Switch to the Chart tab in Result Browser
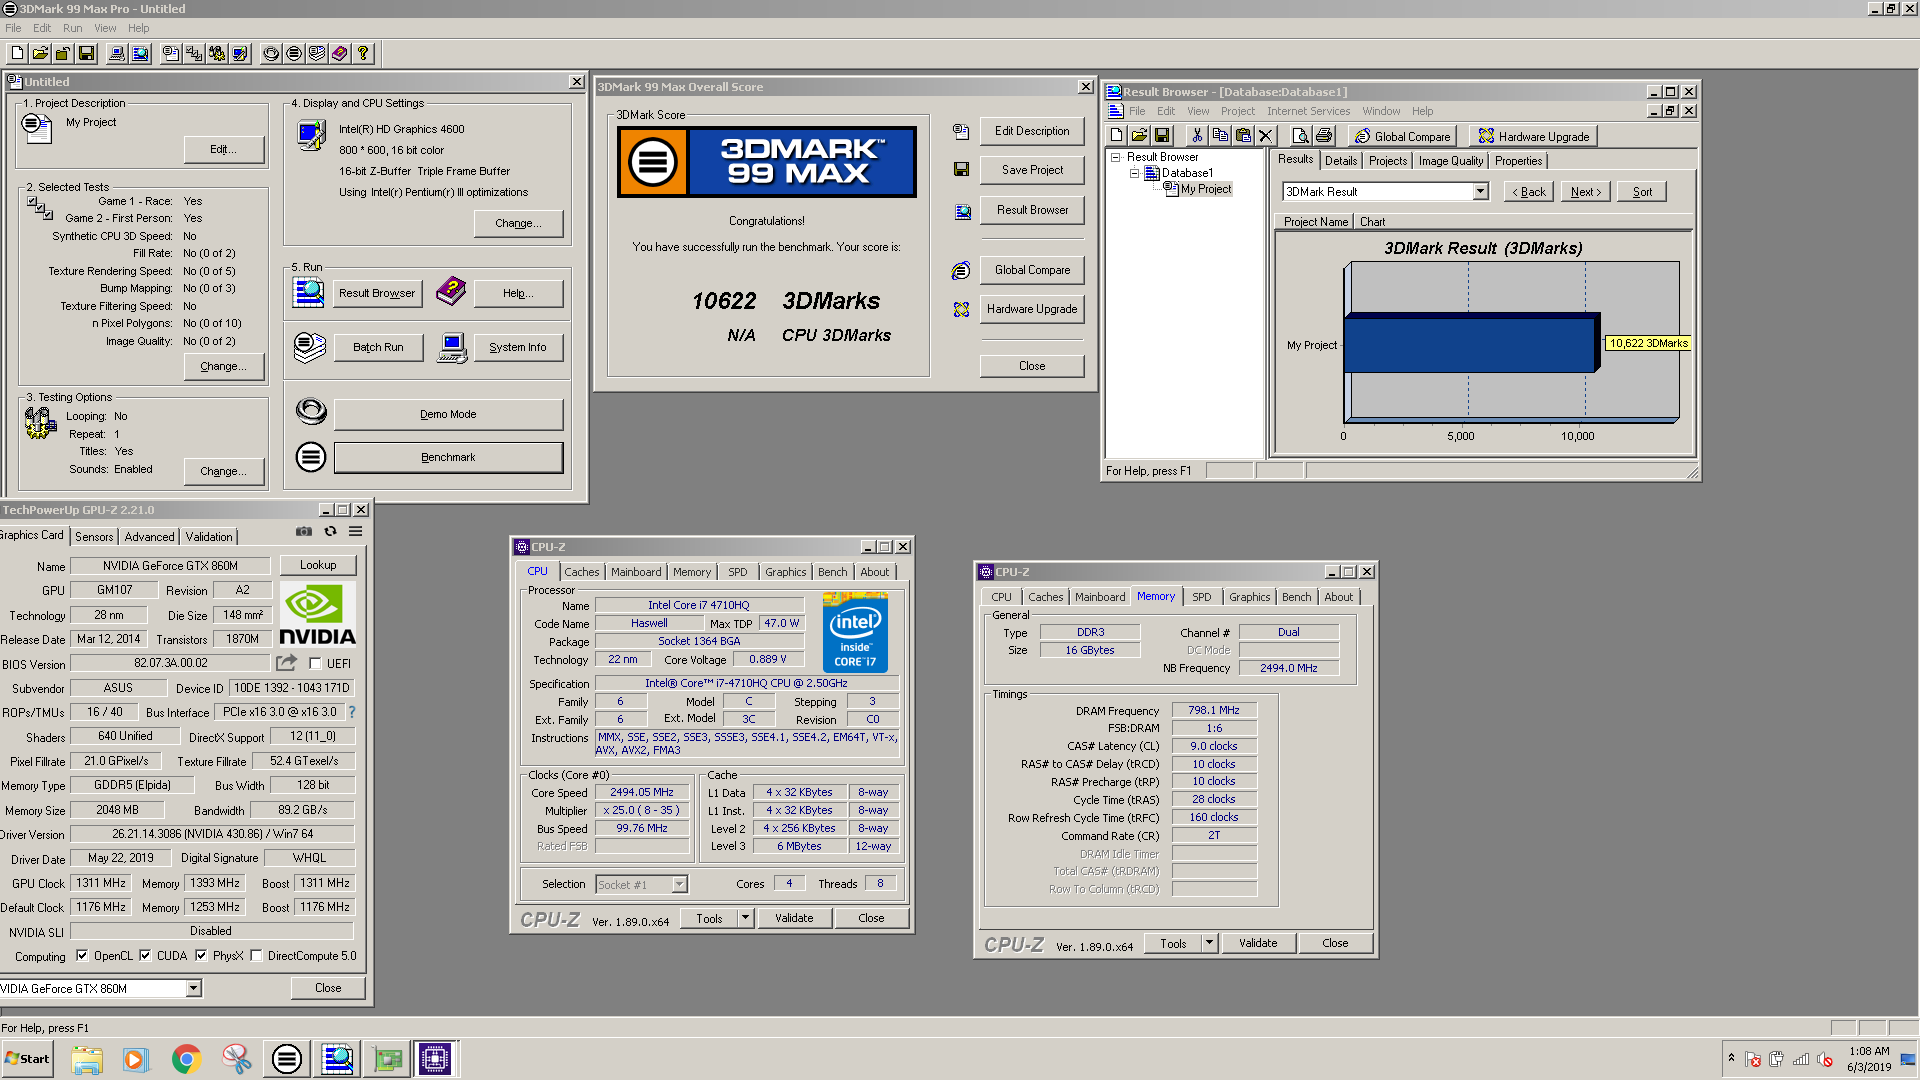This screenshot has width=1920, height=1080. pos(1372,222)
